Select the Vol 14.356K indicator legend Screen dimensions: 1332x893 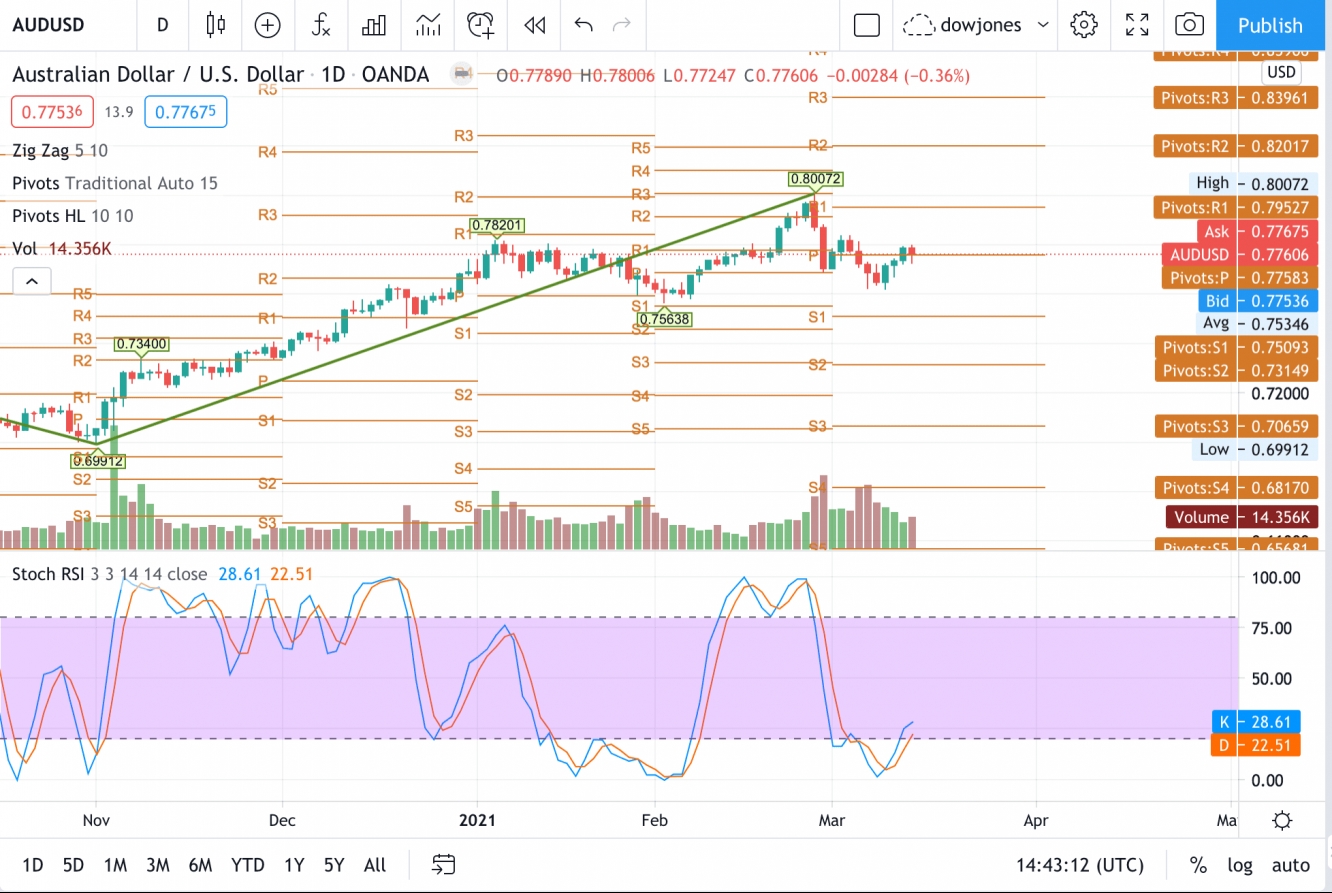click(62, 248)
